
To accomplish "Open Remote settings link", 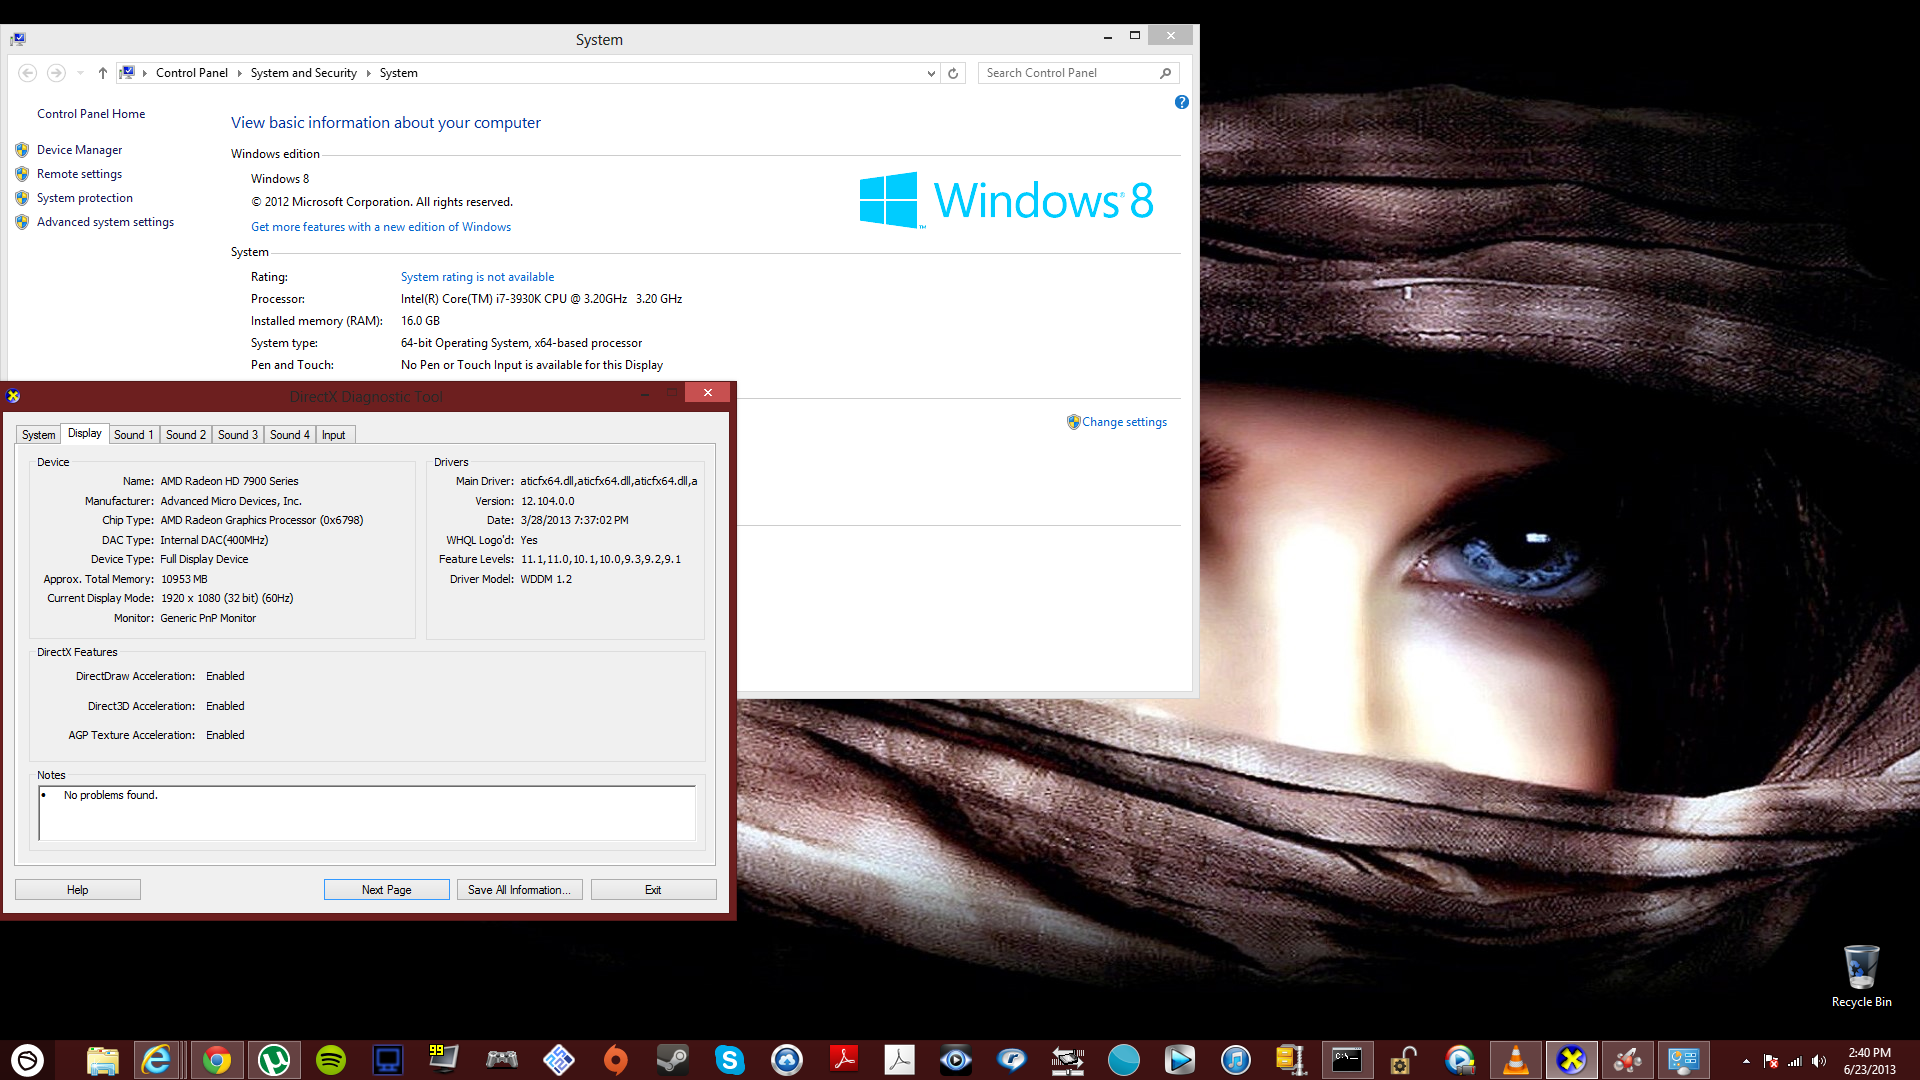I will (x=79, y=174).
